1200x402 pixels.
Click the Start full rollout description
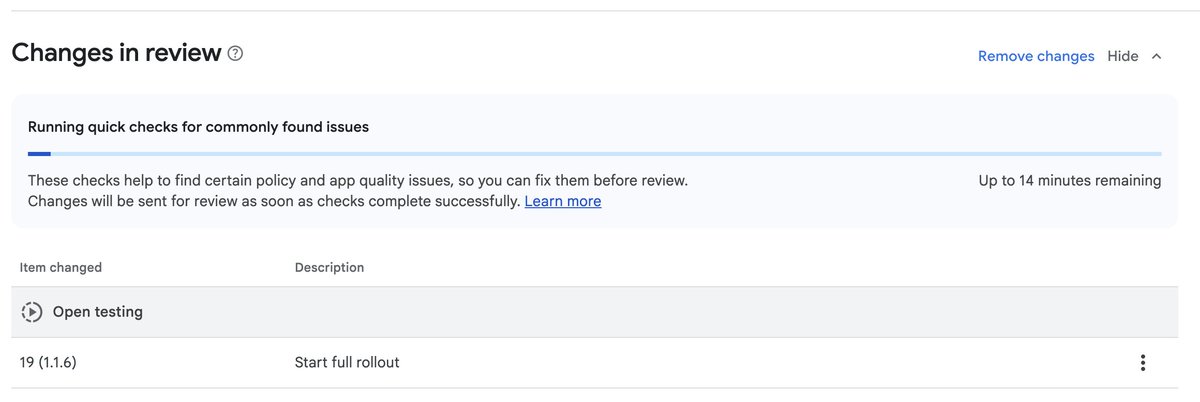point(347,362)
